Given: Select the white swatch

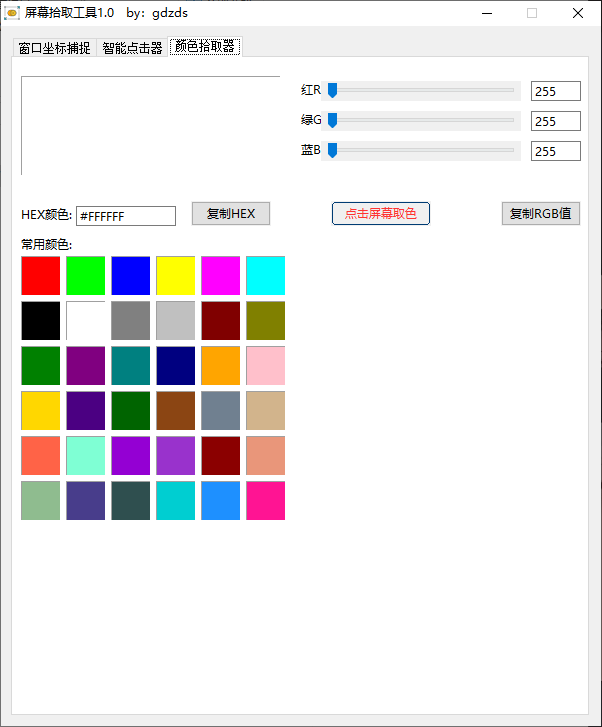Looking at the screenshot, I should 86,320.
